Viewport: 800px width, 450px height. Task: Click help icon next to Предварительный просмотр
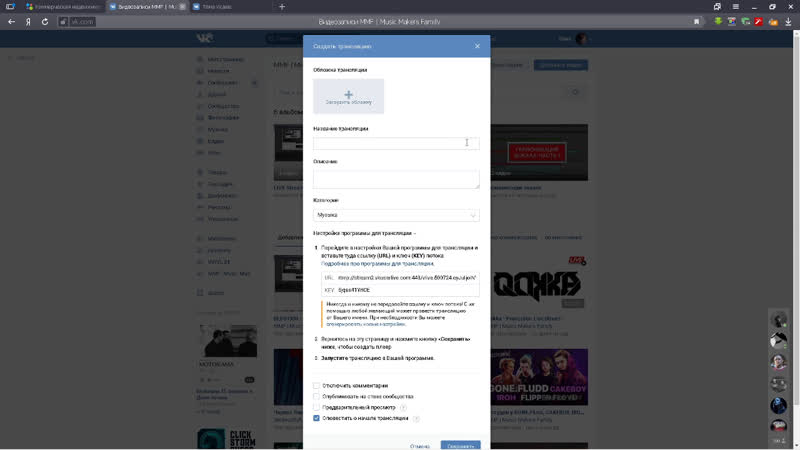[x=403, y=408]
